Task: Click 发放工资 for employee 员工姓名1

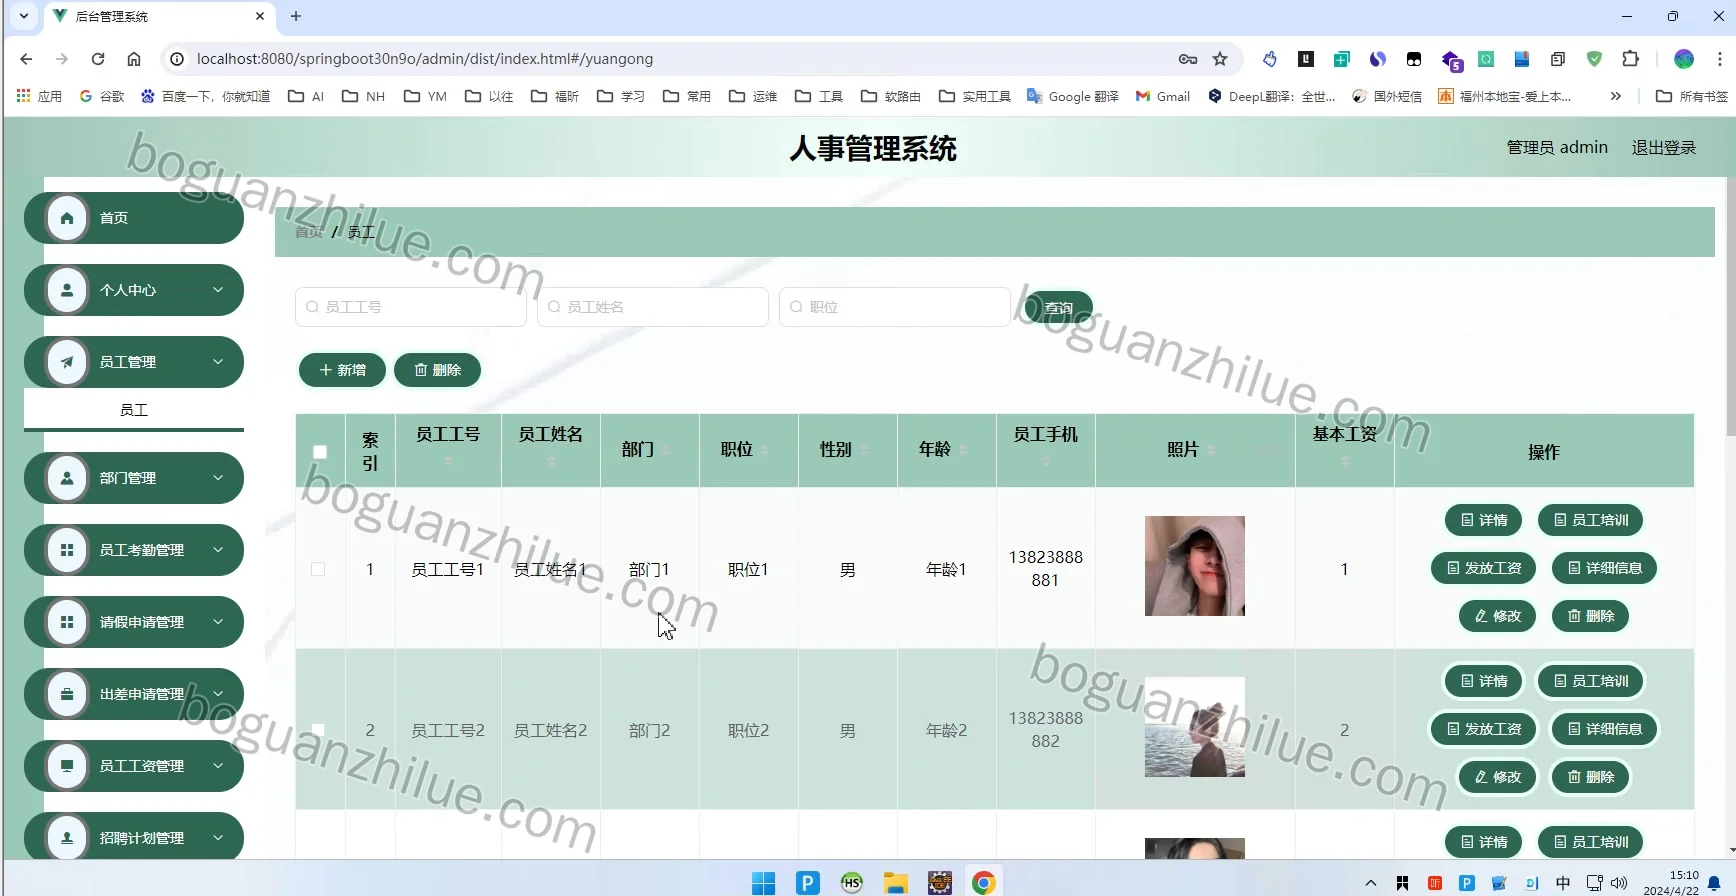Action: coord(1484,568)
